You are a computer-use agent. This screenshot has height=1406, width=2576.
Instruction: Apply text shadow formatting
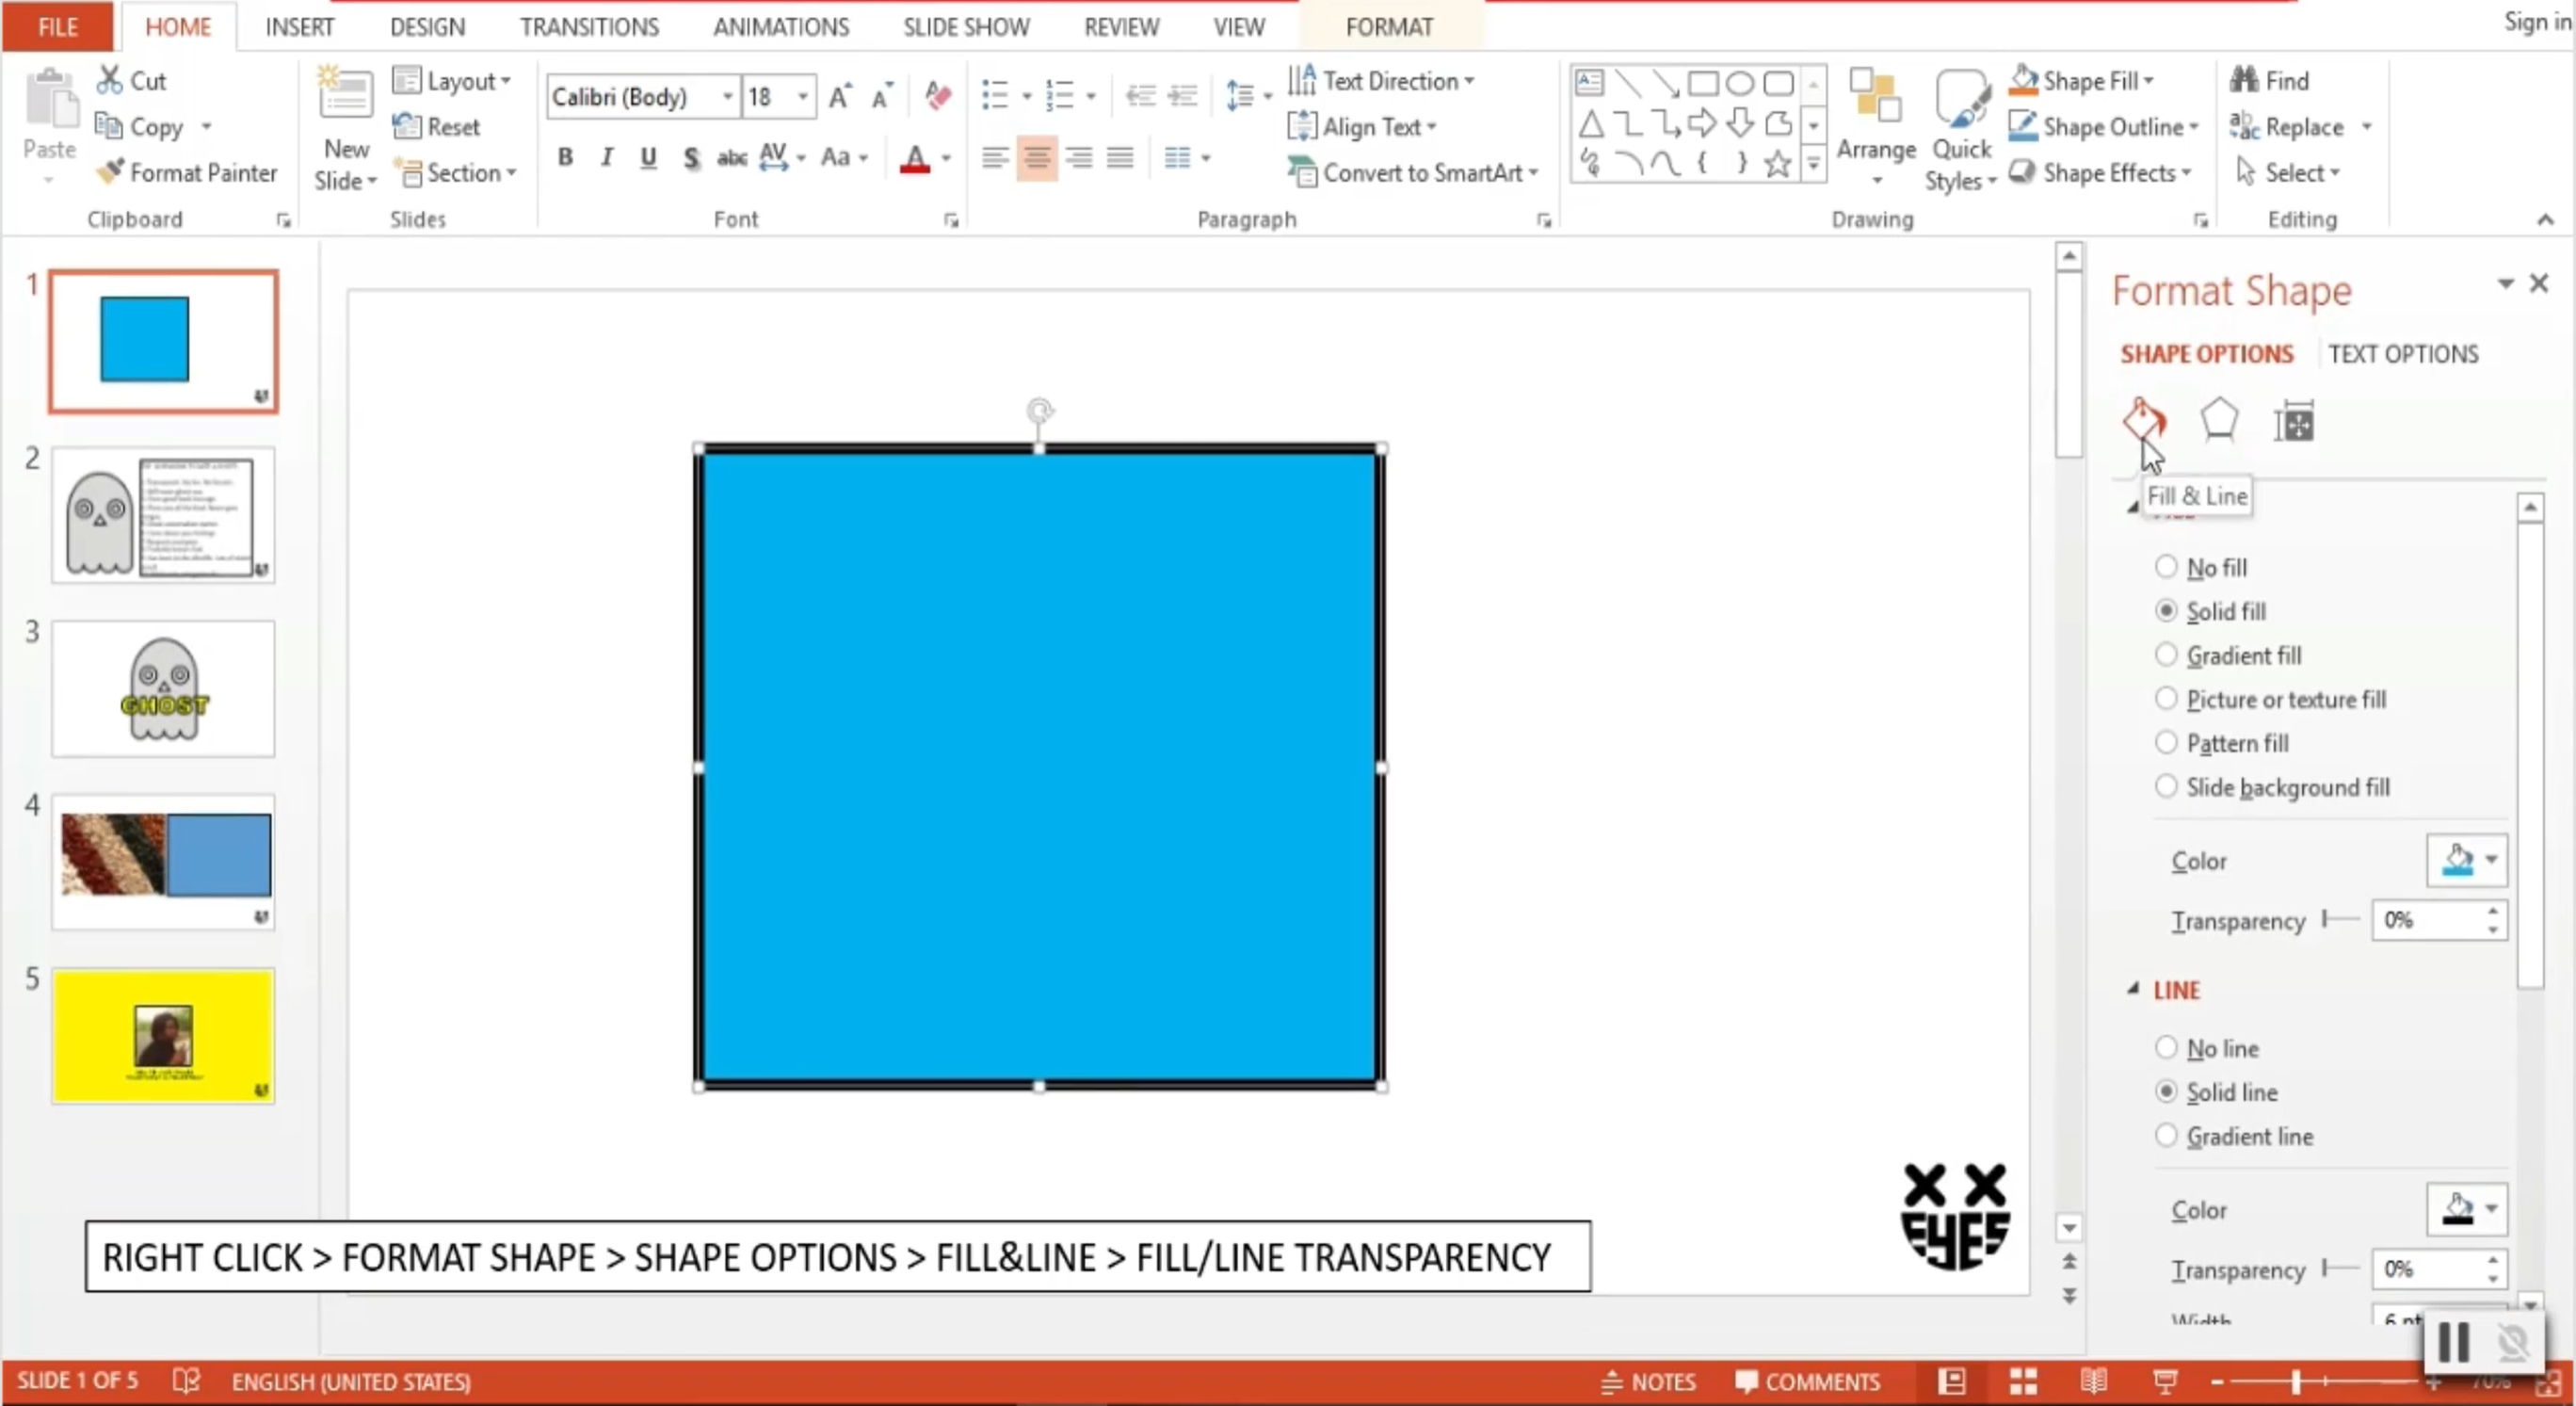690,157
